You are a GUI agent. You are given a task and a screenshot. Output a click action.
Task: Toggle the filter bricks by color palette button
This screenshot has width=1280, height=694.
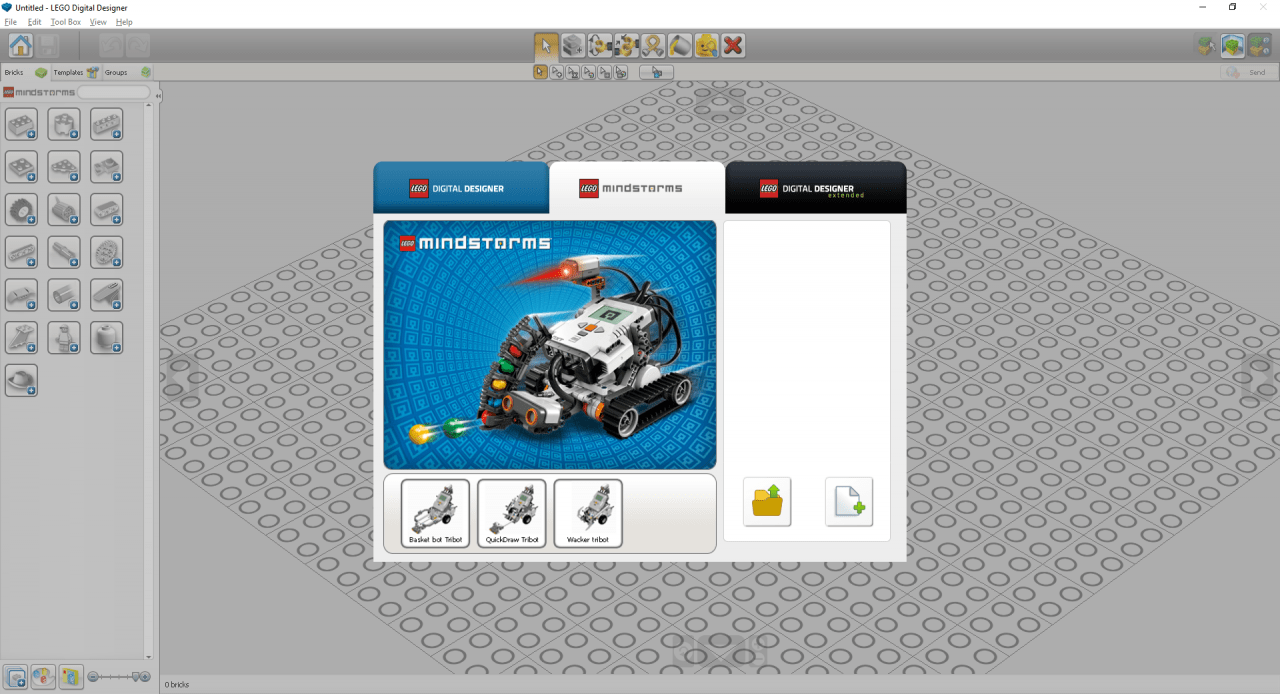[x=43, y=677]
